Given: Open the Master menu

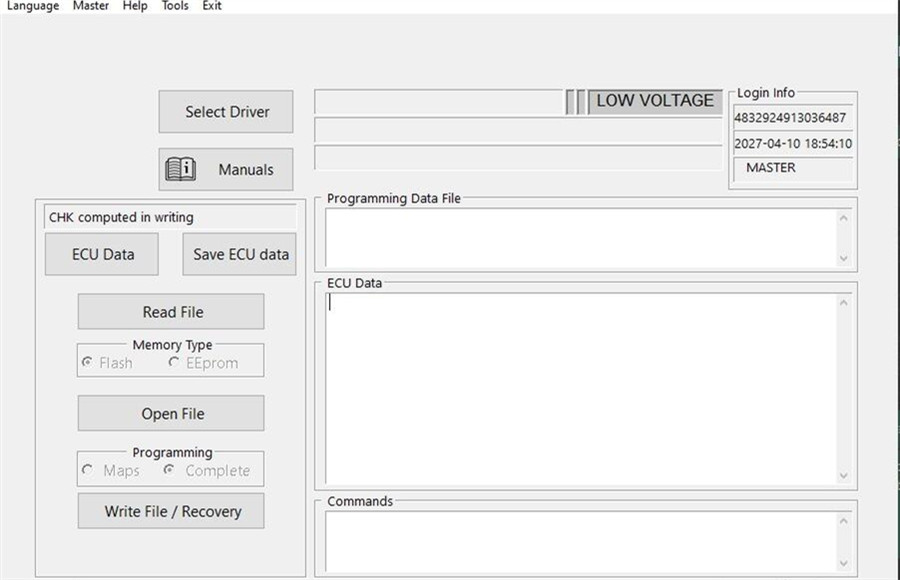Looking at the screenshot, I should [x=91, y=6].
